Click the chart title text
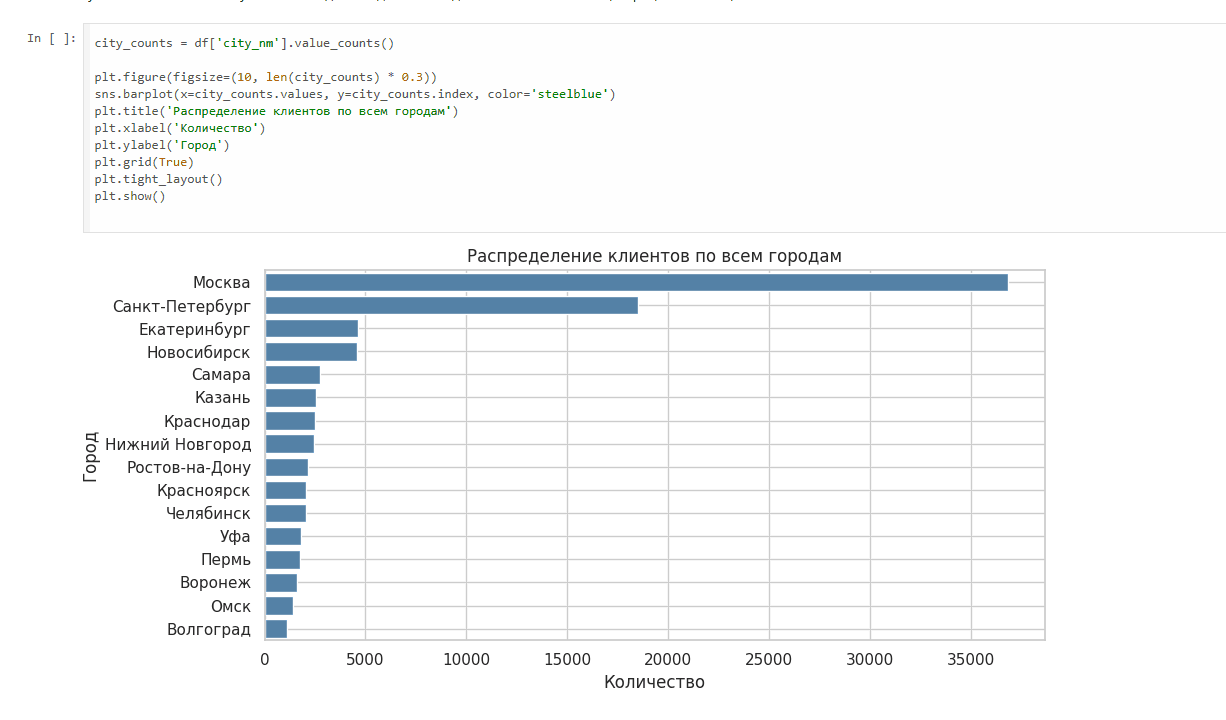The height and width of the screenshot is (720, 1226). (x=654, y=256)
